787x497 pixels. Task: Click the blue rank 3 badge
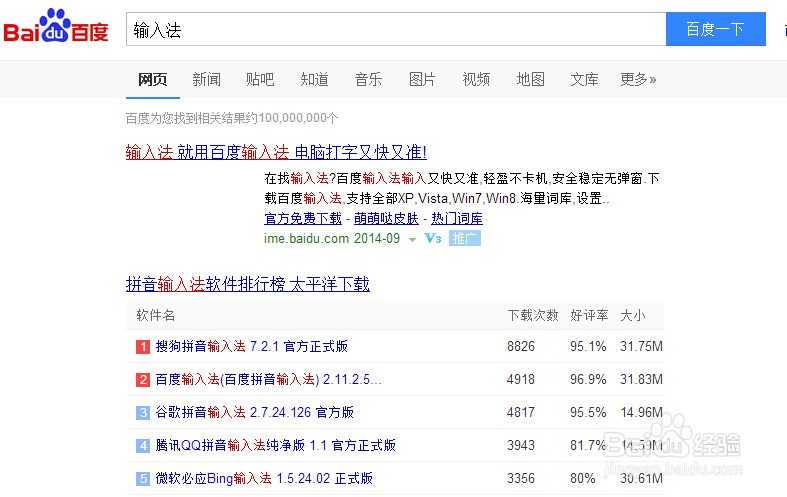click(143, 413)
